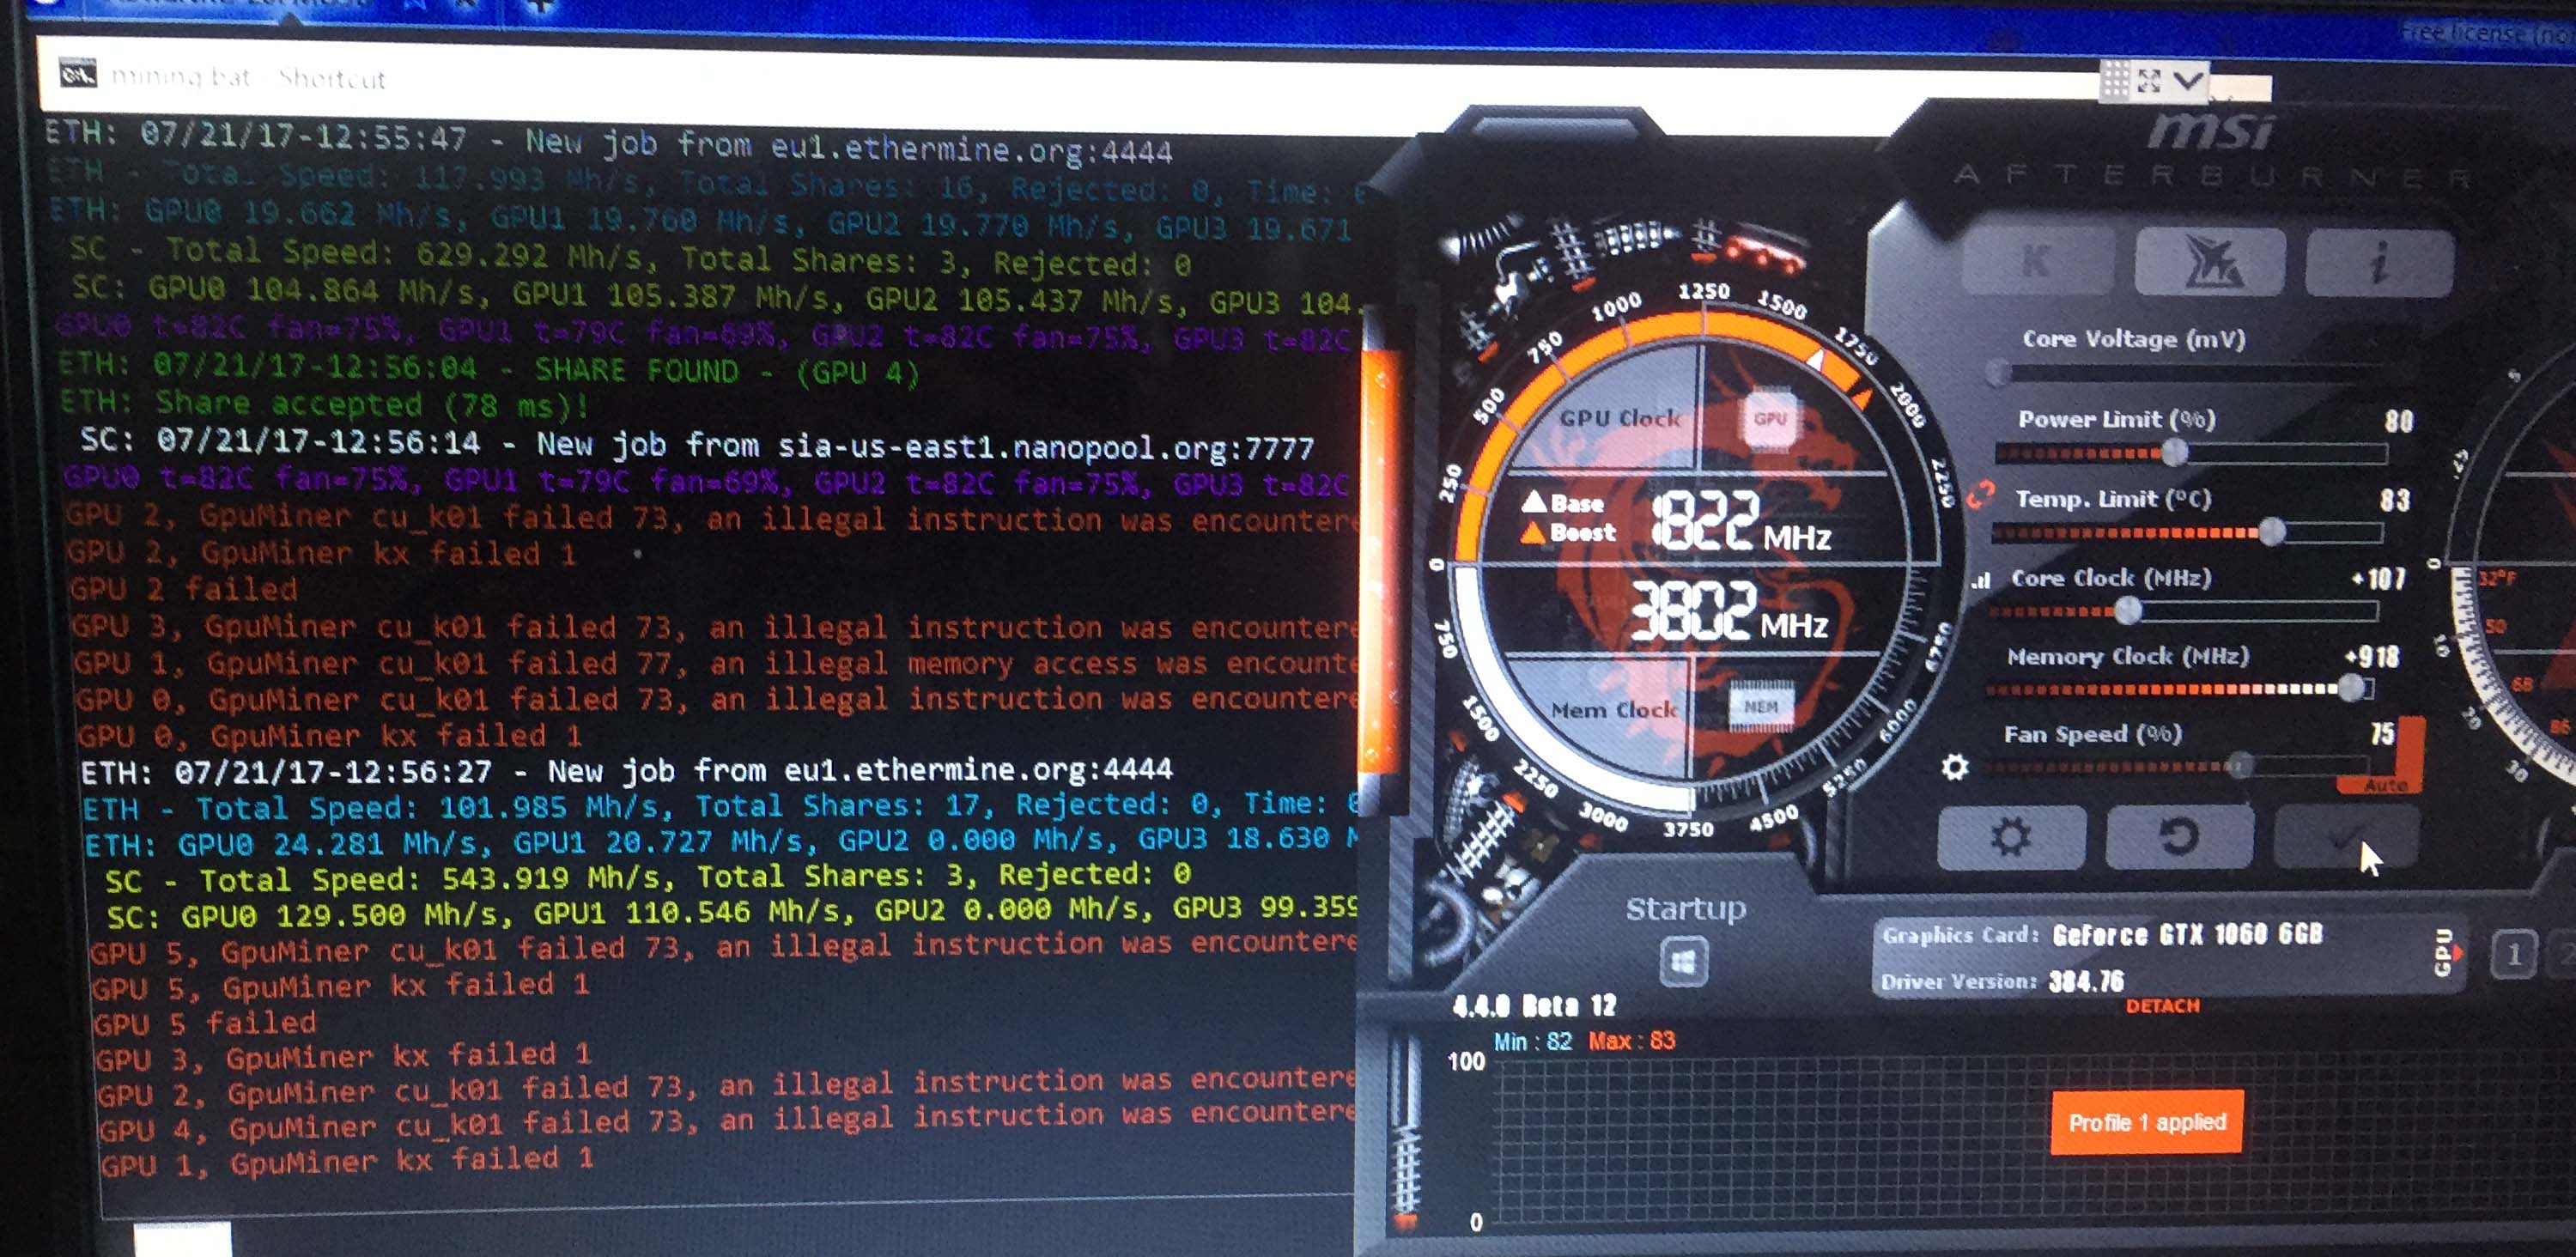This screenshot has height=1257, width=2576.
Task: Toggle the Windows Startup icon button
Action: point(1684,962)
